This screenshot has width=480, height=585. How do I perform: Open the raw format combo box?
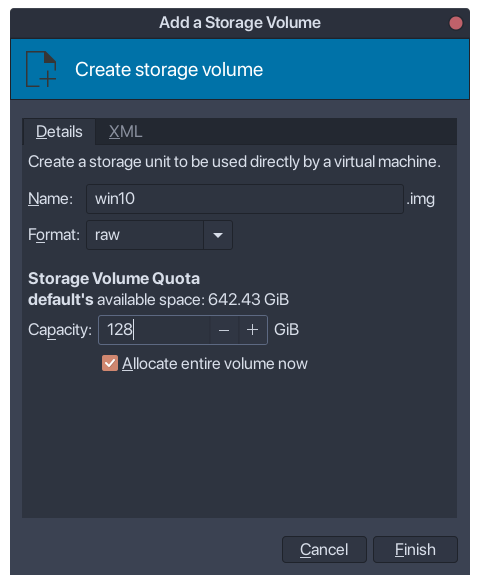click(x=159, y=235)
